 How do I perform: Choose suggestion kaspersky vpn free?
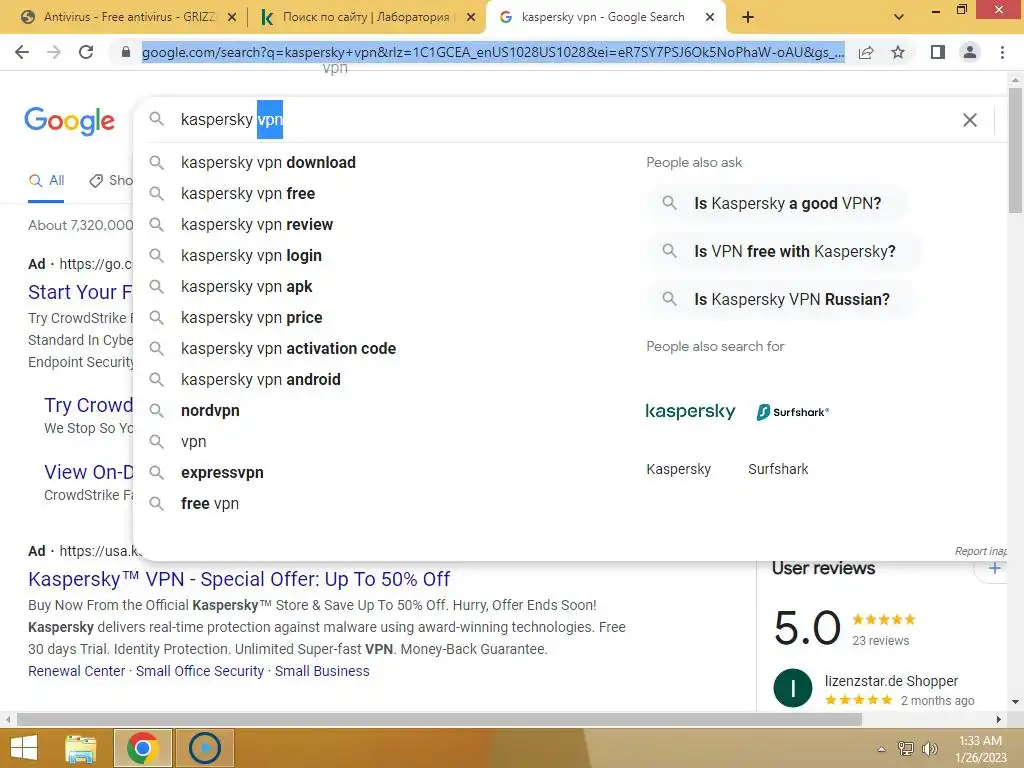[x=248, y=193]
